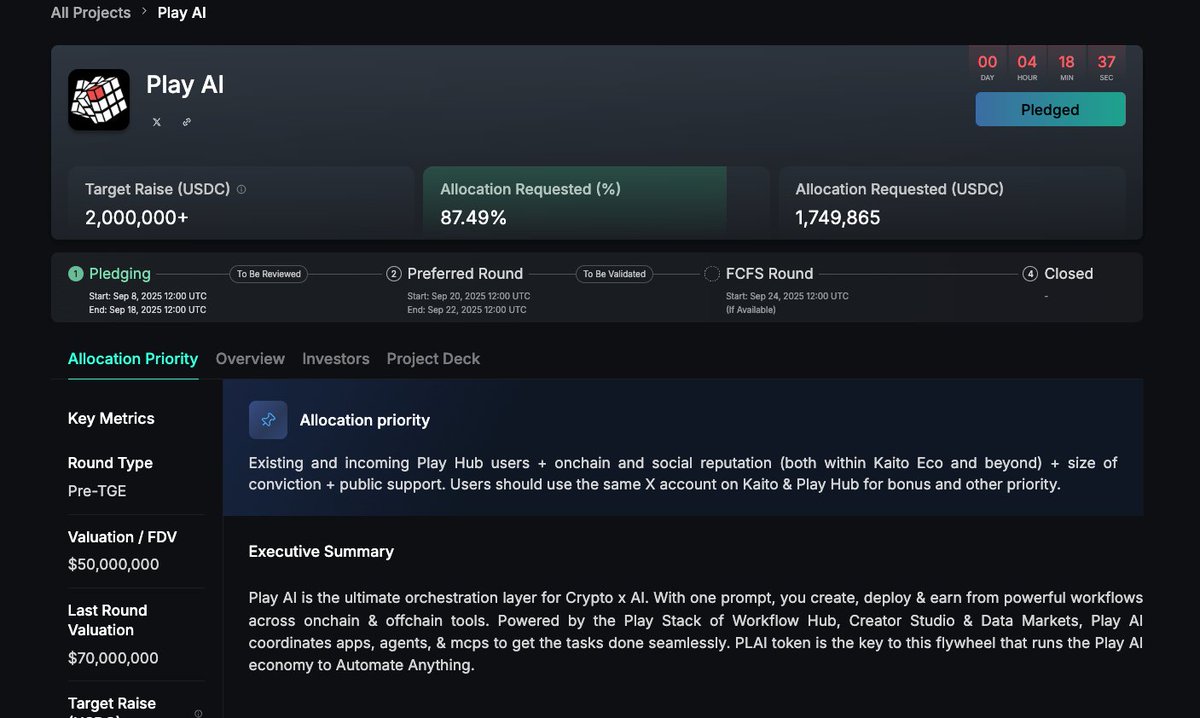Click the Closed step number icon
1200x718 pixels.
click(x=1030, y=274)
